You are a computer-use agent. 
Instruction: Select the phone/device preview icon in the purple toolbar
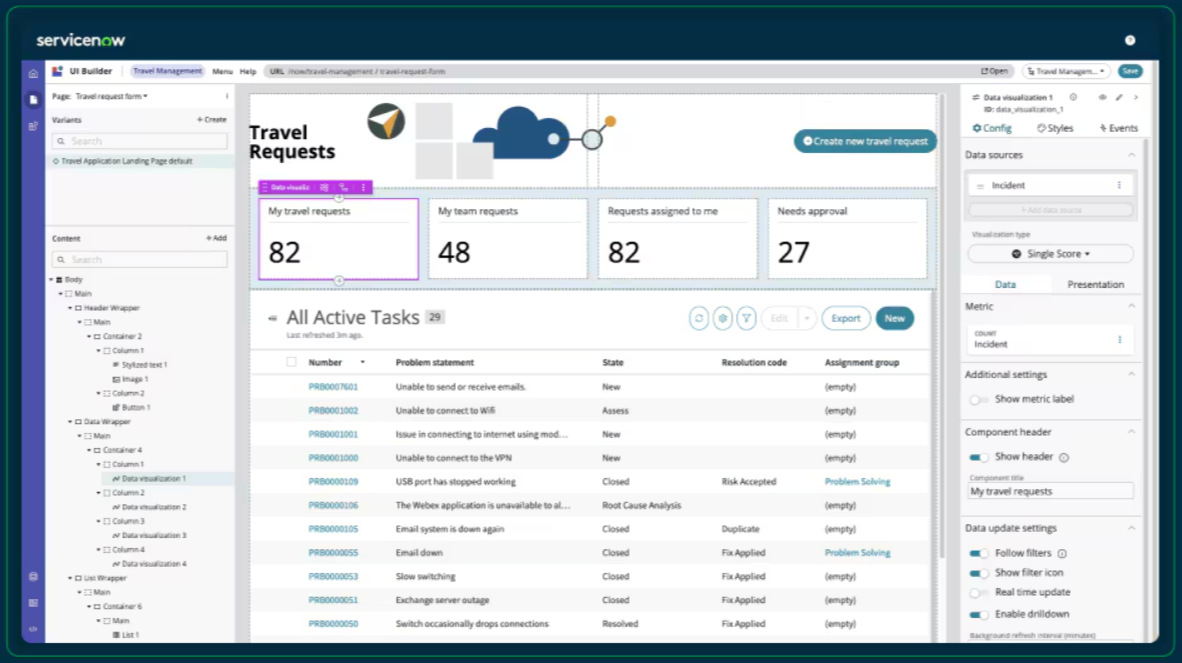pyautogui.click(x=343, y=187)
